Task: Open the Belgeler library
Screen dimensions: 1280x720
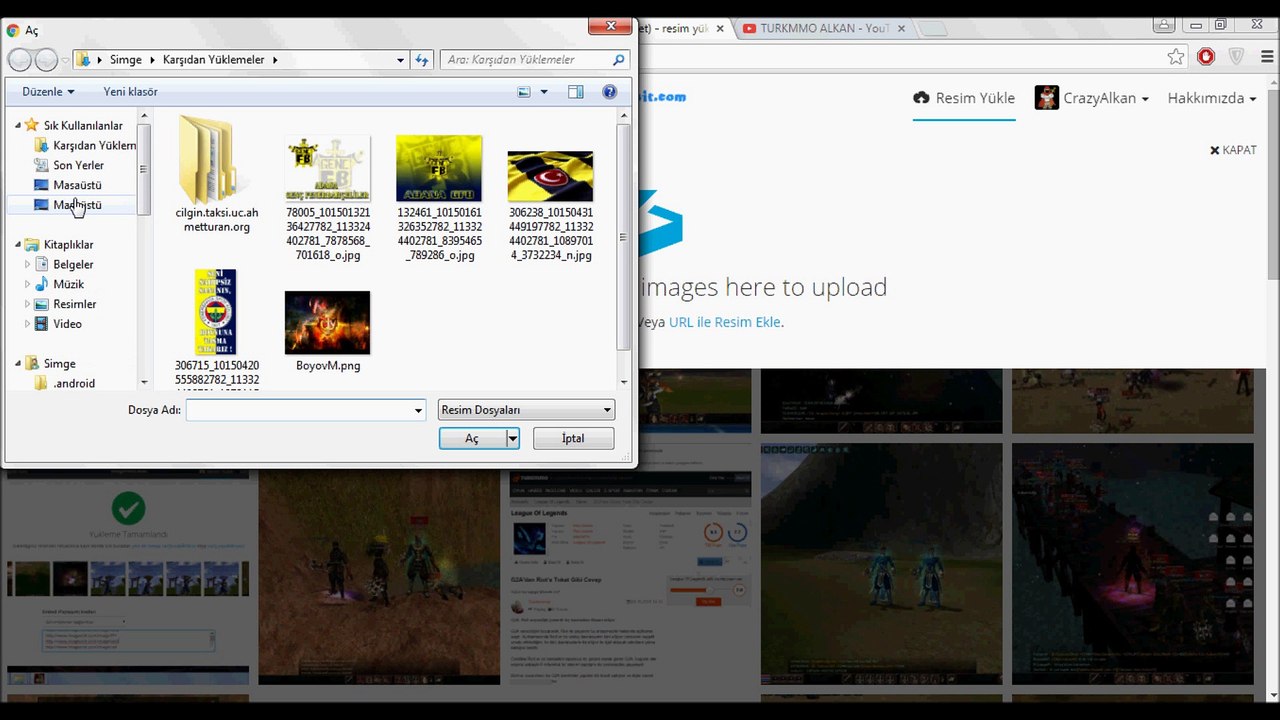Action: (73, 265)
